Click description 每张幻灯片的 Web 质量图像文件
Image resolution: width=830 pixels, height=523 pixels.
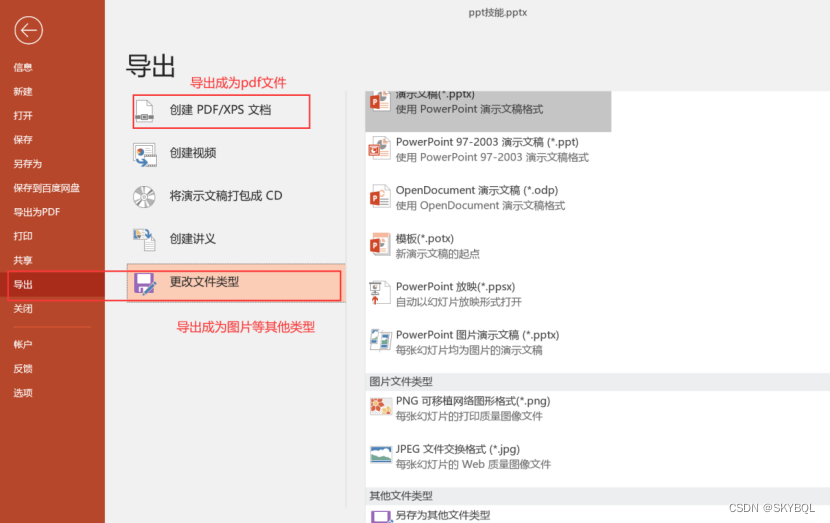tap(473, 464)
